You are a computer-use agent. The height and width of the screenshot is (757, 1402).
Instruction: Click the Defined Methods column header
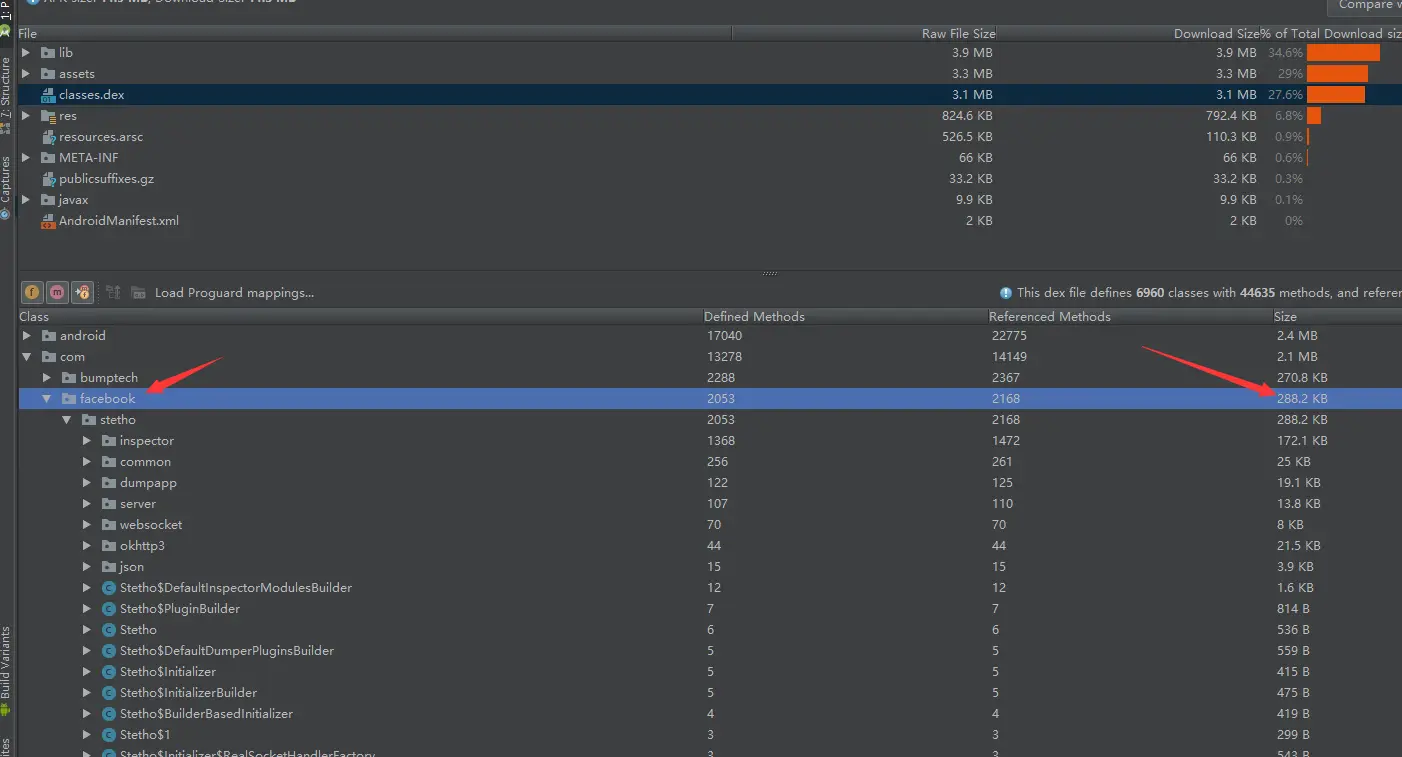click(845, 316)
